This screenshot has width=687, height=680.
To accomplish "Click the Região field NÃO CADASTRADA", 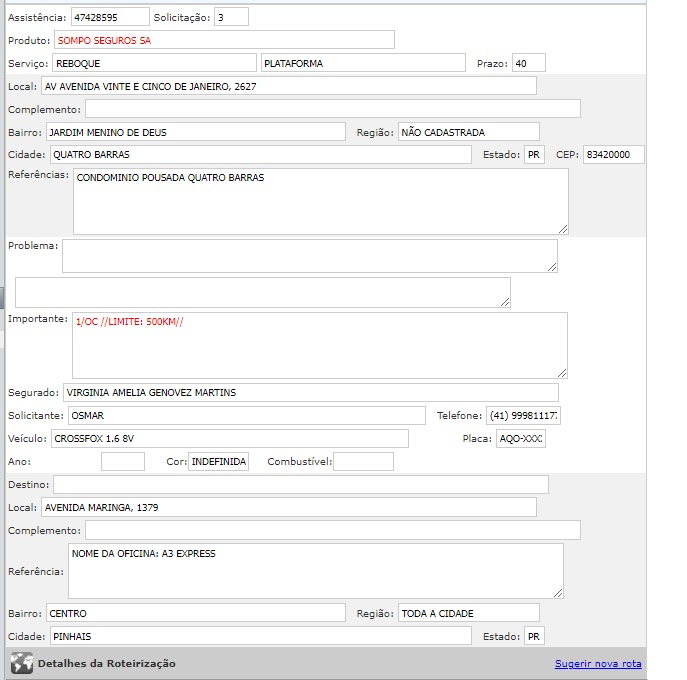I will click(x=469, y=132).
